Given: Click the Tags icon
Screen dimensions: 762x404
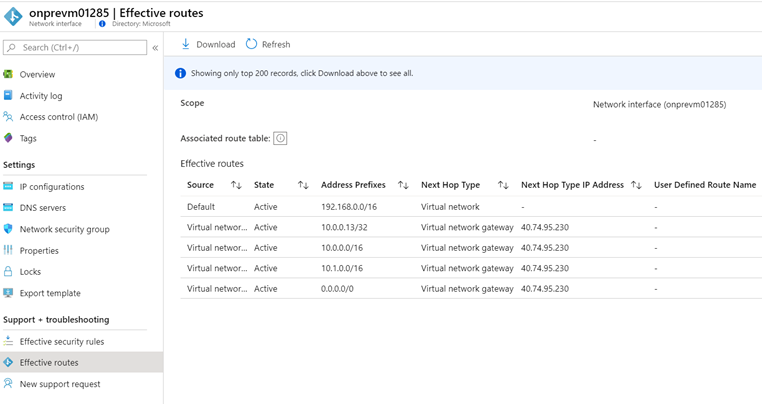Looking at the screenshot, I should (8, 138).
